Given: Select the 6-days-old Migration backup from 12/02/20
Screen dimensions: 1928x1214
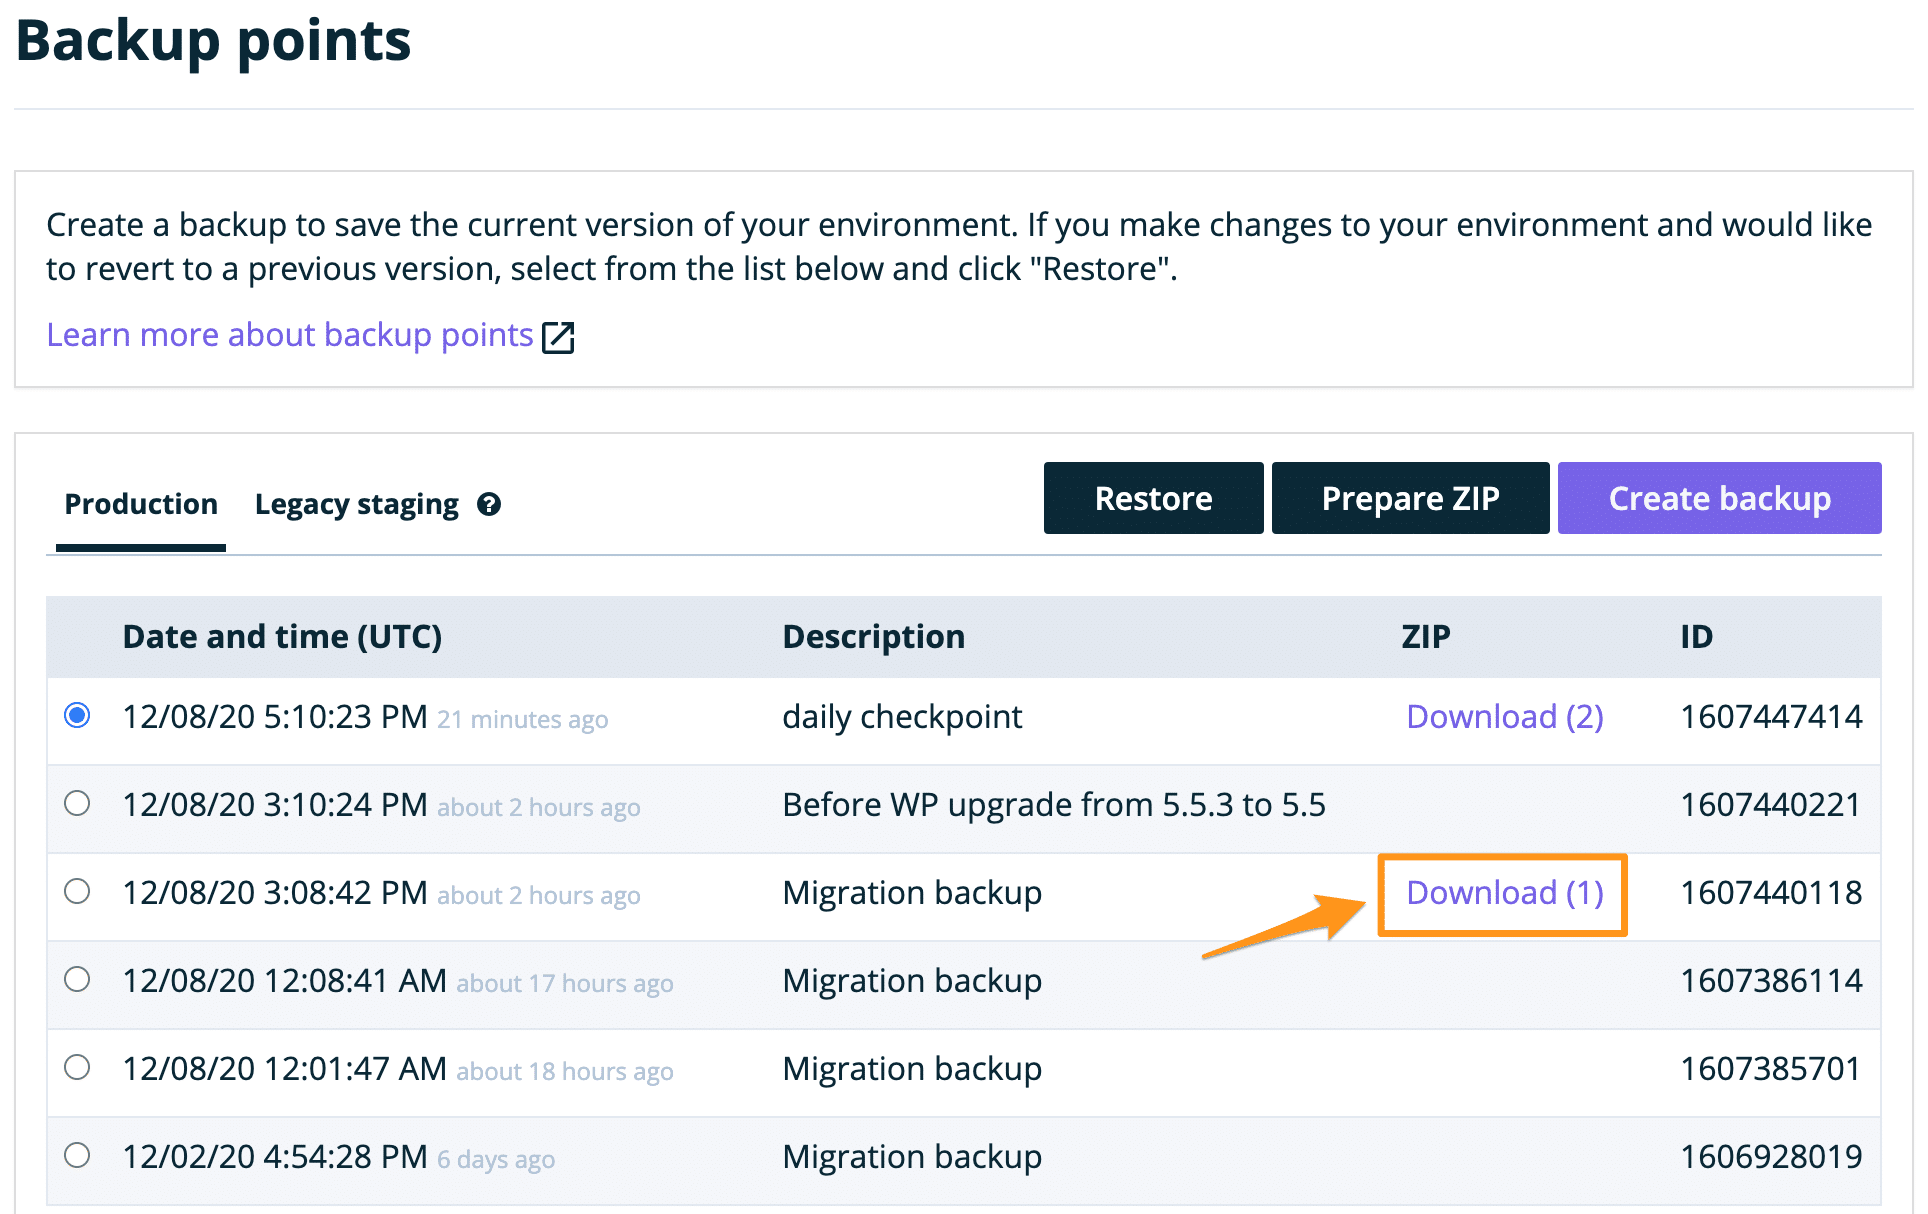Looking at the screenshot, I should tap(78, 1156).
